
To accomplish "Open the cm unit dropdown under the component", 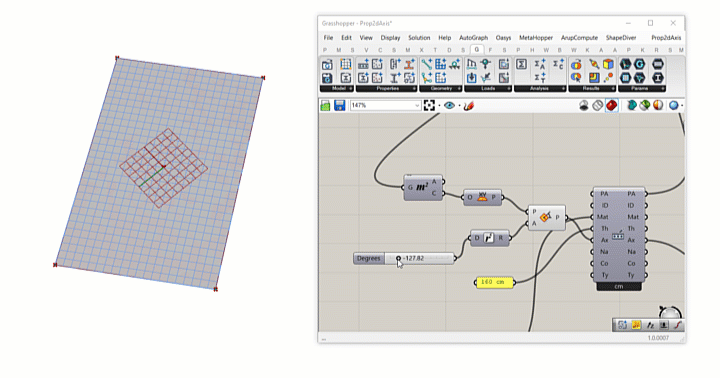I will pyautogui.click(x=619, y=287).
